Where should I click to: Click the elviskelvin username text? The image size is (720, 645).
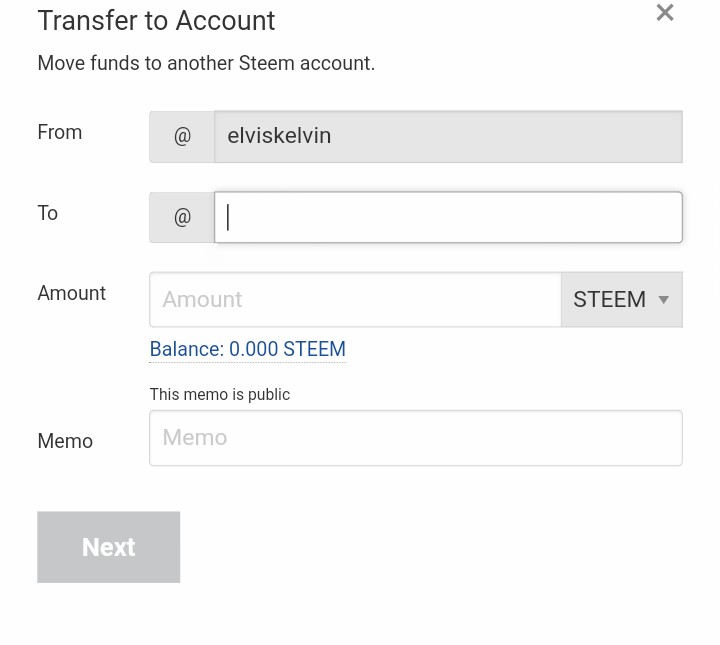coord(279,136)
